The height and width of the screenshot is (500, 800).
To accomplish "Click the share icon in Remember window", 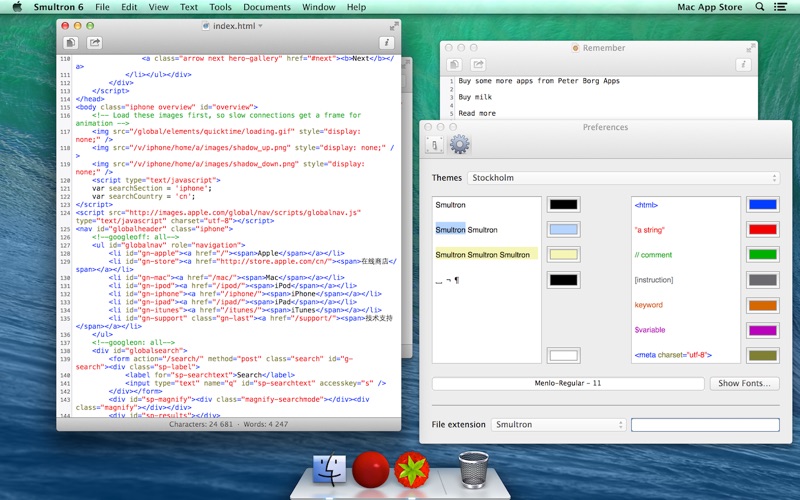I will coord(478,65).
